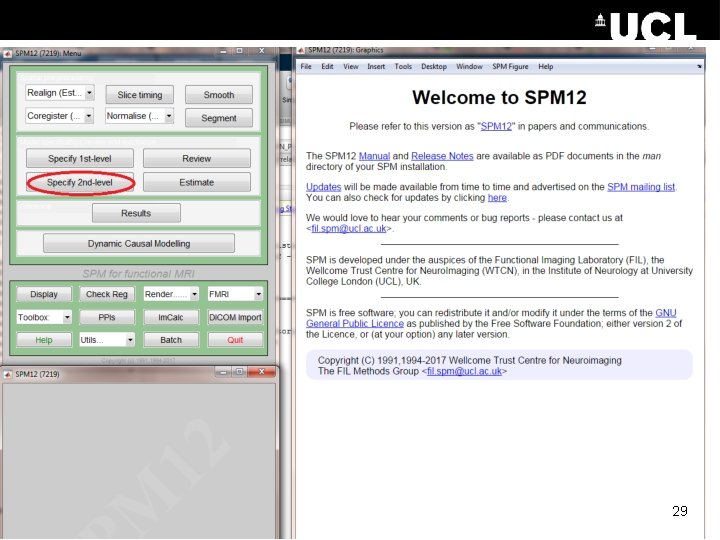Open the Normalise dropdown
The image size is (720, 540).
coord(140,116)
